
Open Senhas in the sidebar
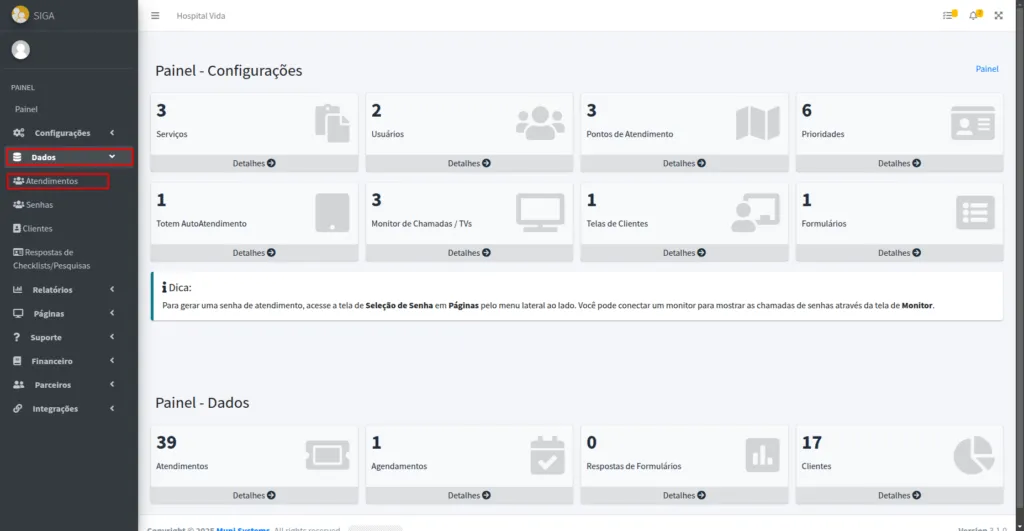click(x=40, y=205)
